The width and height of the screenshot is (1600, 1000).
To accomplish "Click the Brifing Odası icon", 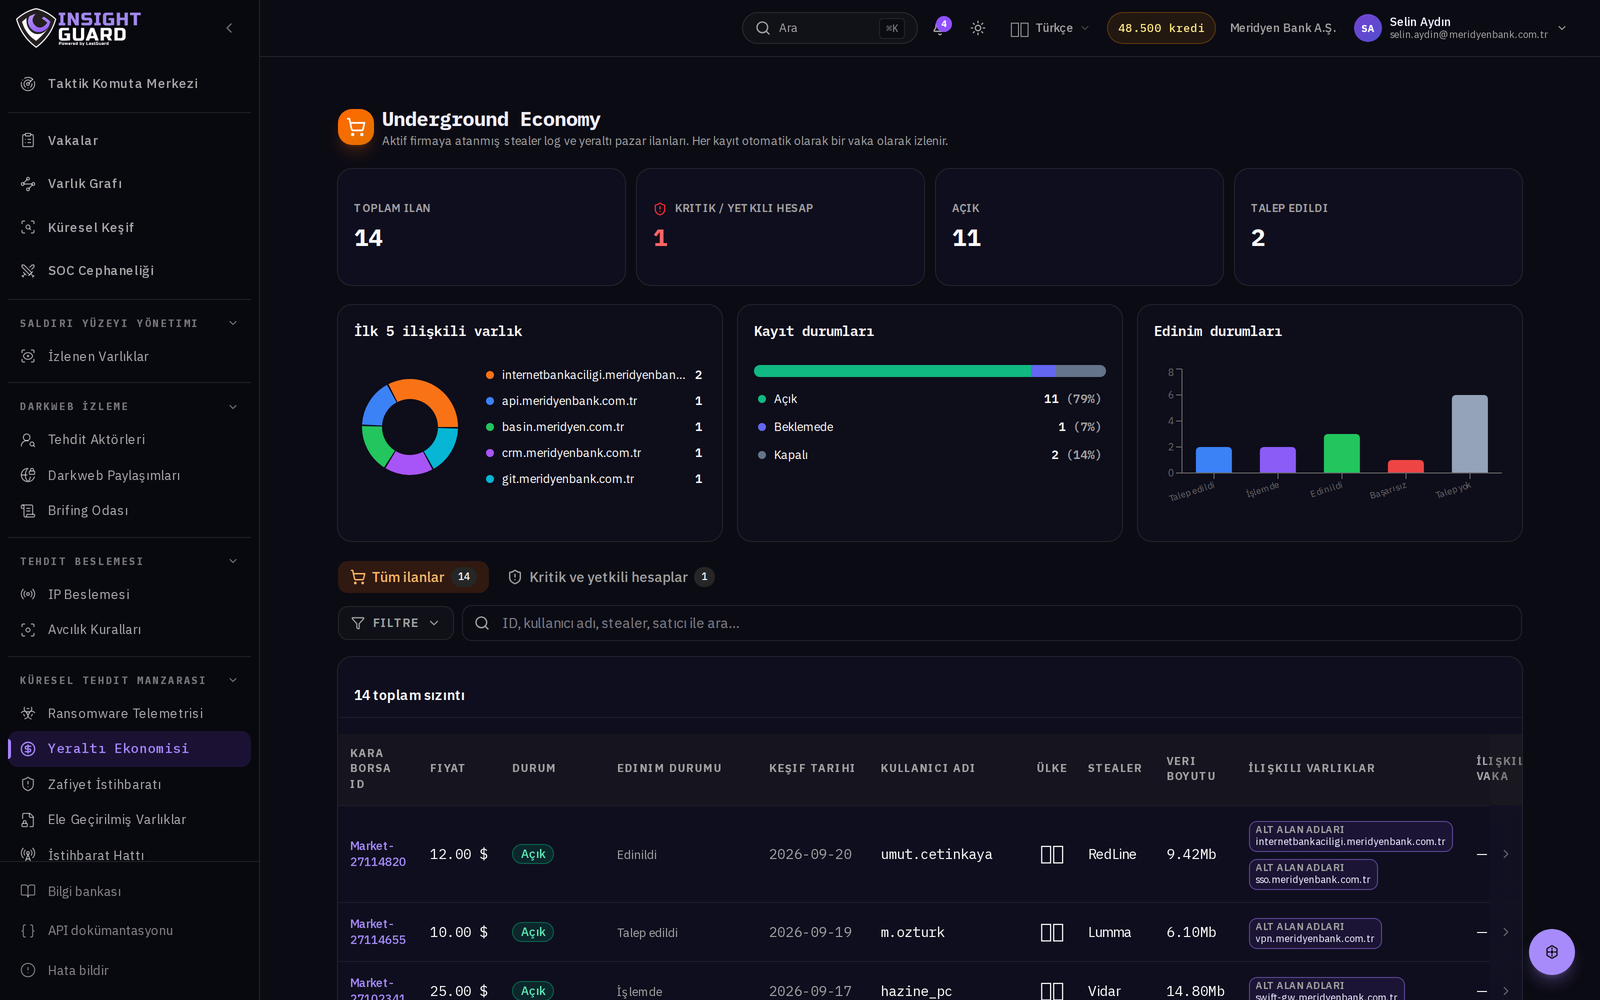I will point(28,511).
